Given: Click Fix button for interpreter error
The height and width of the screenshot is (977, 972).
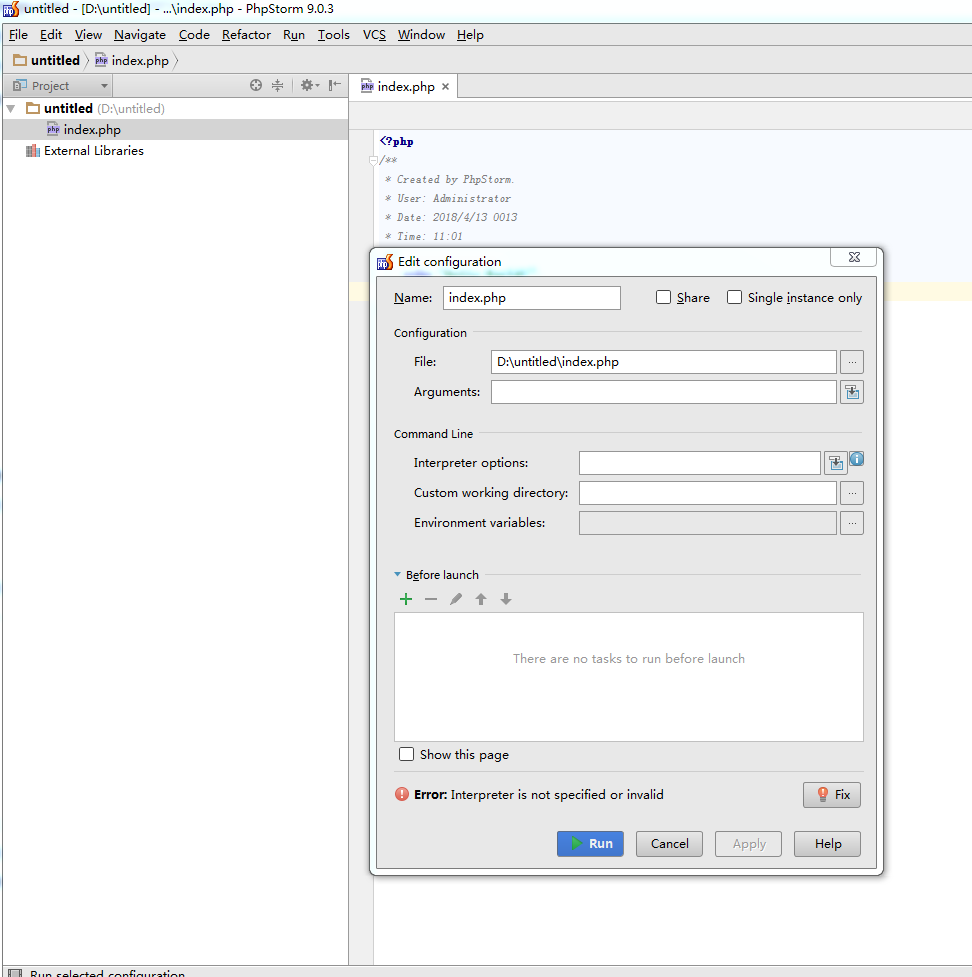Looking at the screenshot, I should [x=832, y=794].
